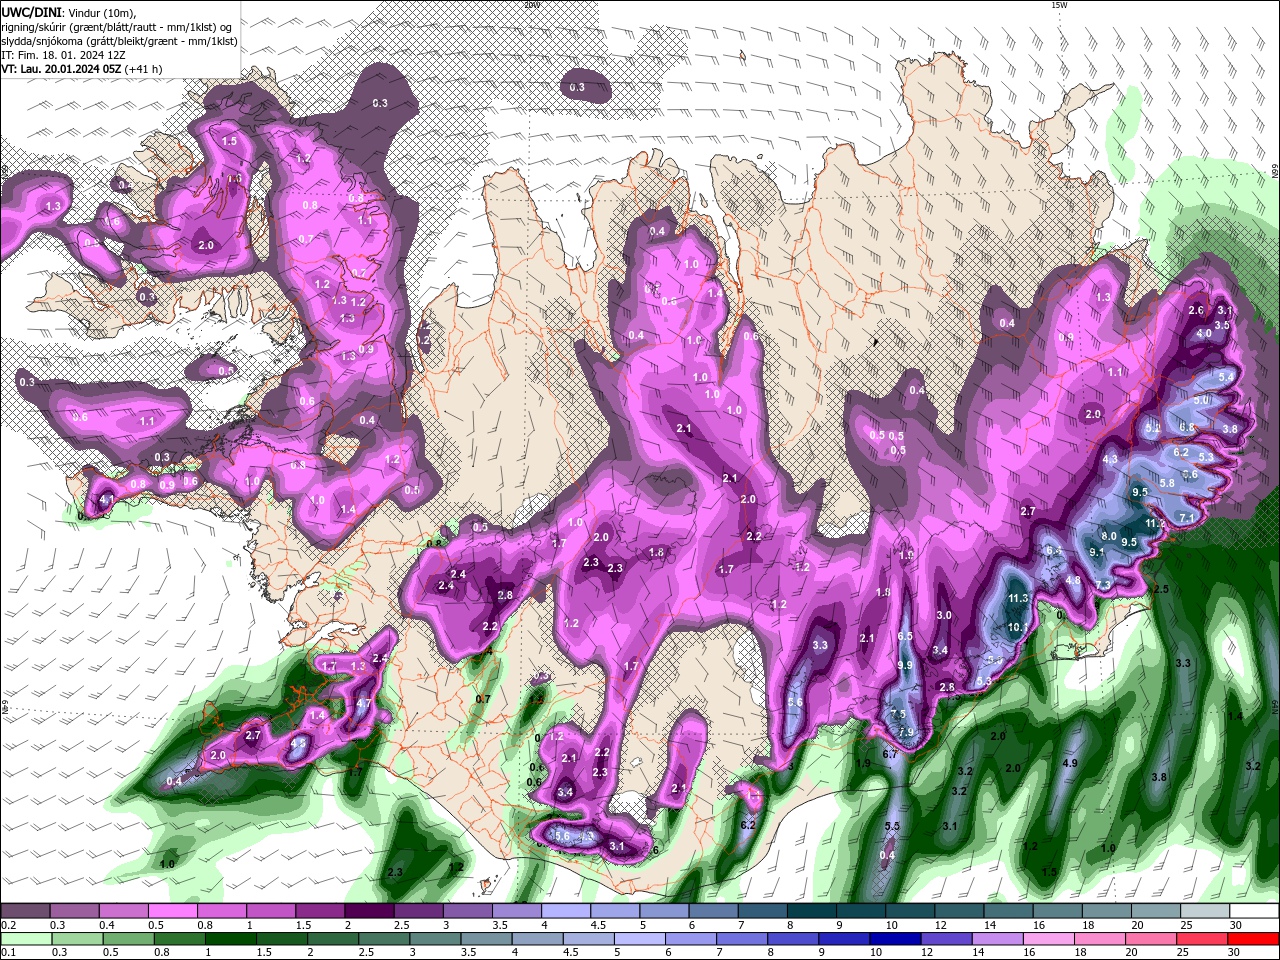The height and width of the screenshot is (960, 1280).
Task: Select the 4.8 value on the map
Action: tap(1073, 580)
